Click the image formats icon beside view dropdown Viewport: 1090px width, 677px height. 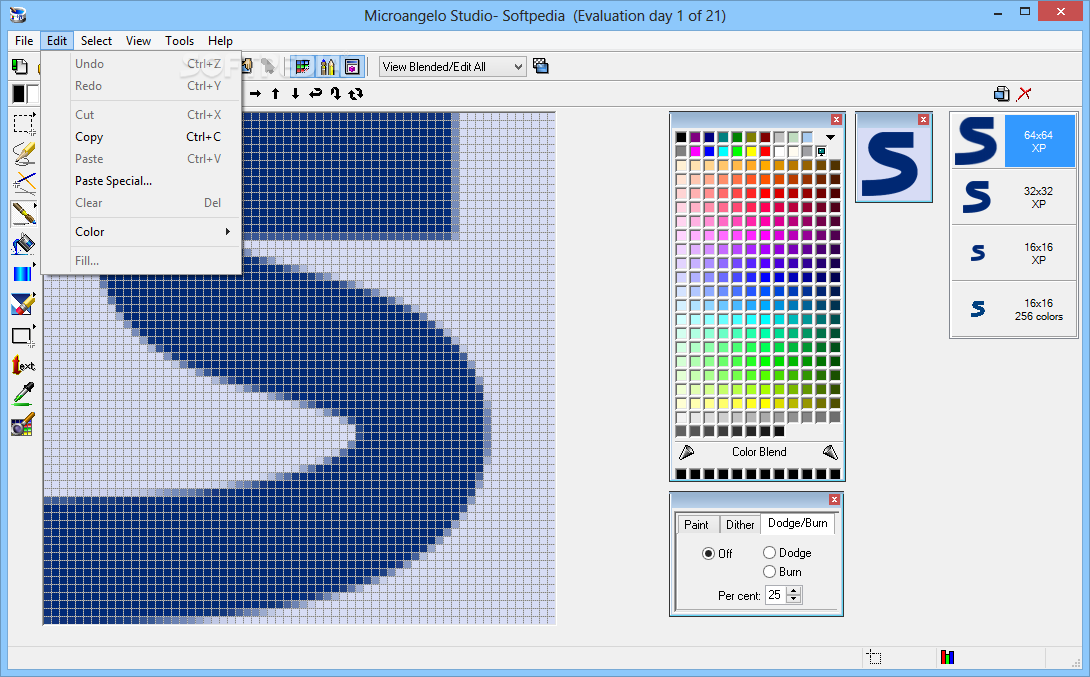[540, 66]
